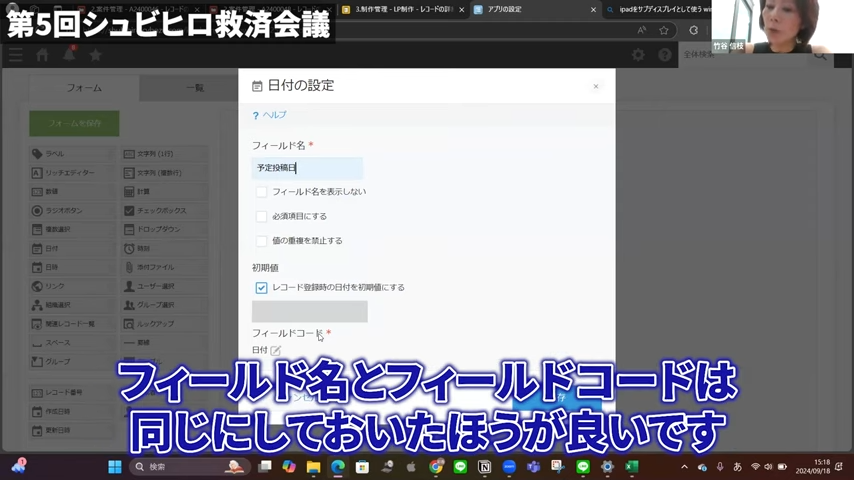Open the help question mark in kintone header
Image resolution: width=854 pixels, height=480 pixels.
(664, 54)
